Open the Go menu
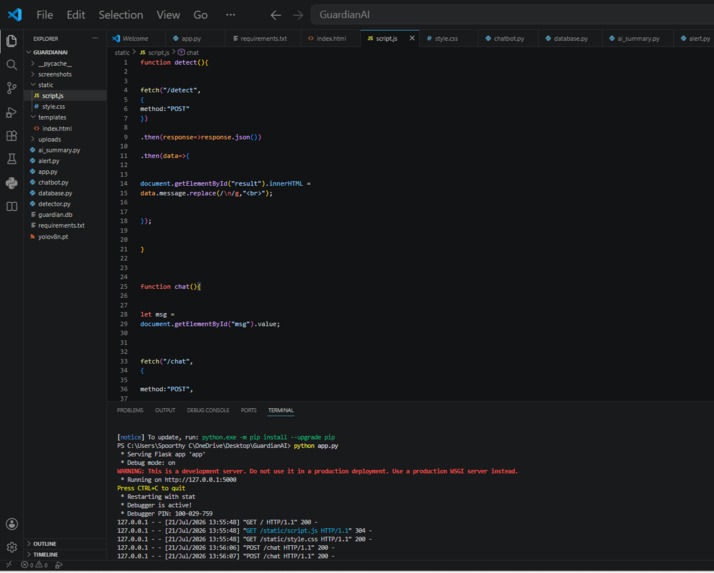The height and width of the screenshot is (573, 714). click(200, 15)
